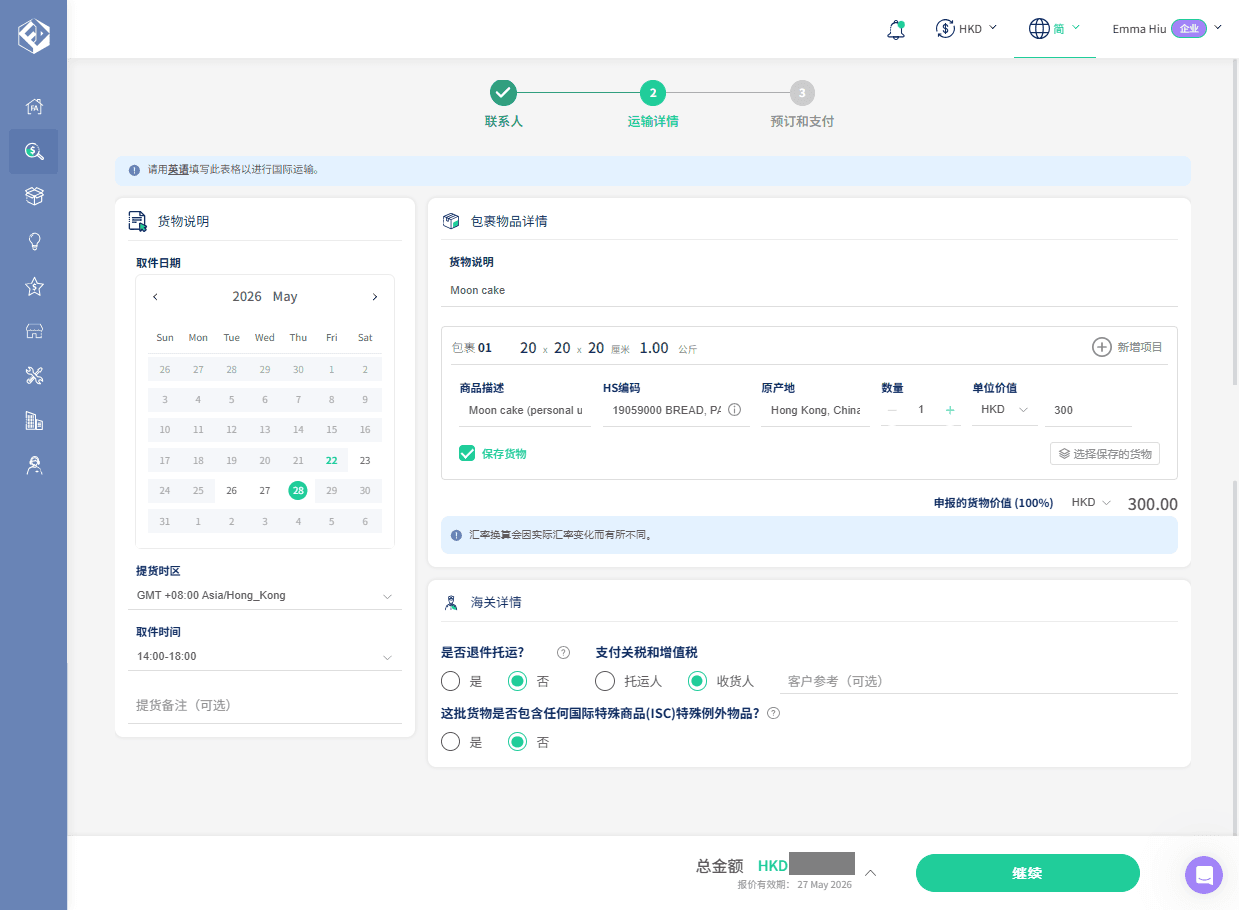This screenshot has width=1240, height=910.
Task: Select 否 for return shipment
Action: (x=517, y=681)
